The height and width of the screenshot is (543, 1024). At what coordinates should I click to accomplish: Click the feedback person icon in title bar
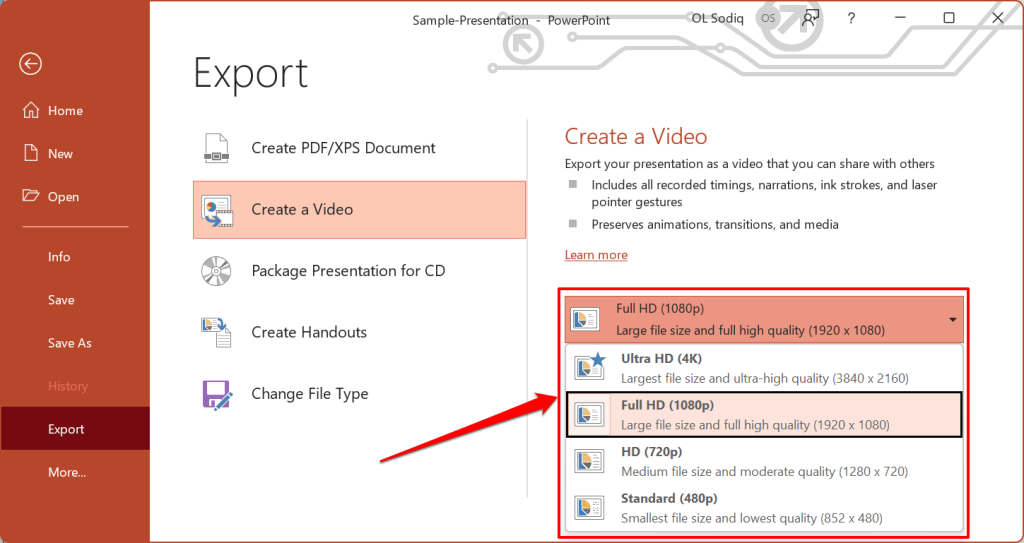tap(810, 18)
